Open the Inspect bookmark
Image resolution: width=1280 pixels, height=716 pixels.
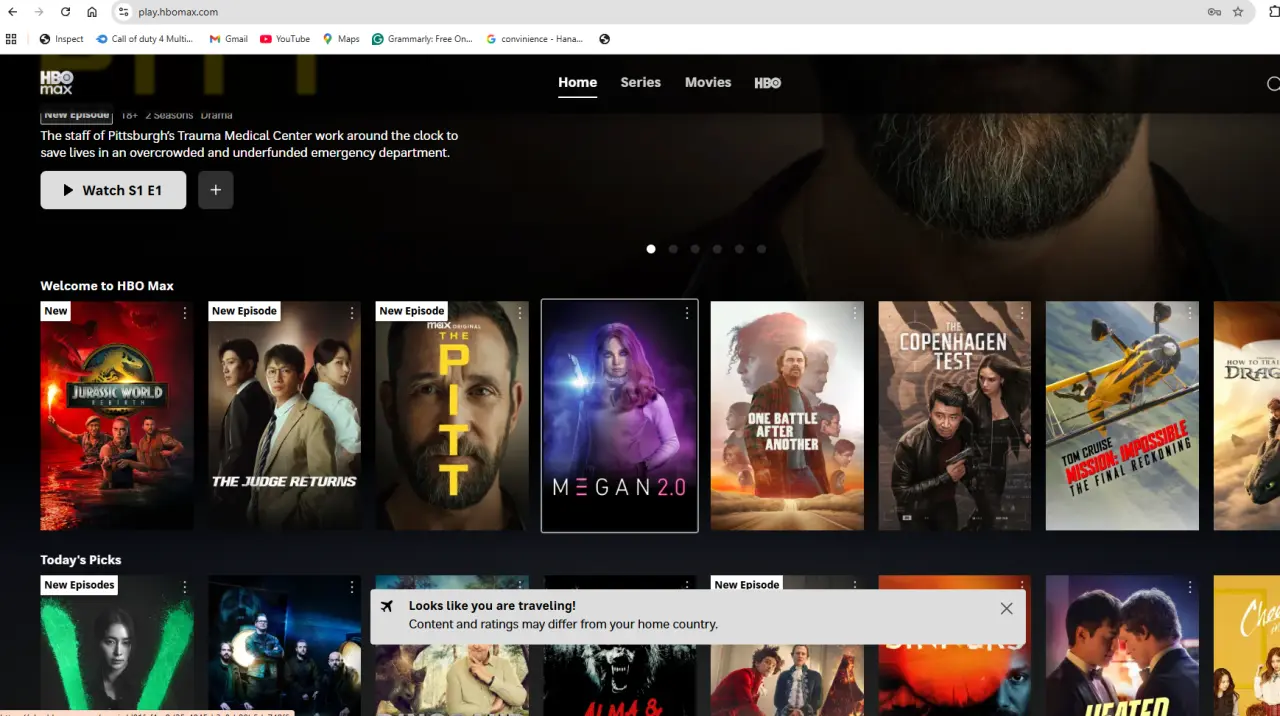tap(61, 39)
